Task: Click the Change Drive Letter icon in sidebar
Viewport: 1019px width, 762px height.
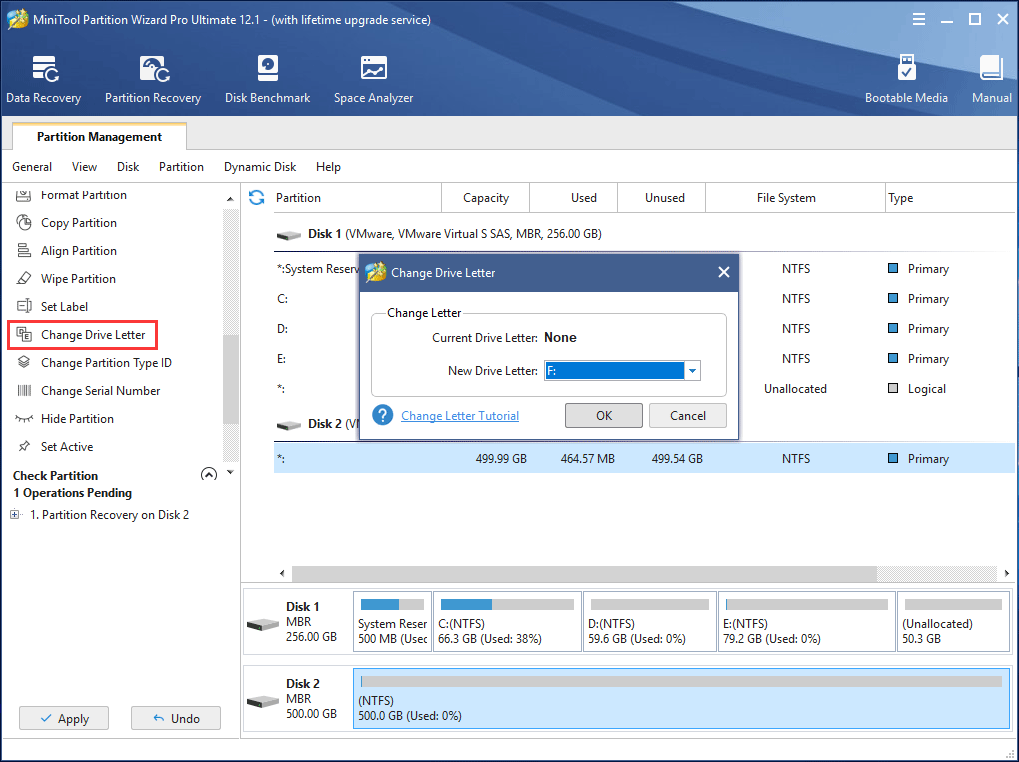Action: pyautogui.click(x=24, y=335)
